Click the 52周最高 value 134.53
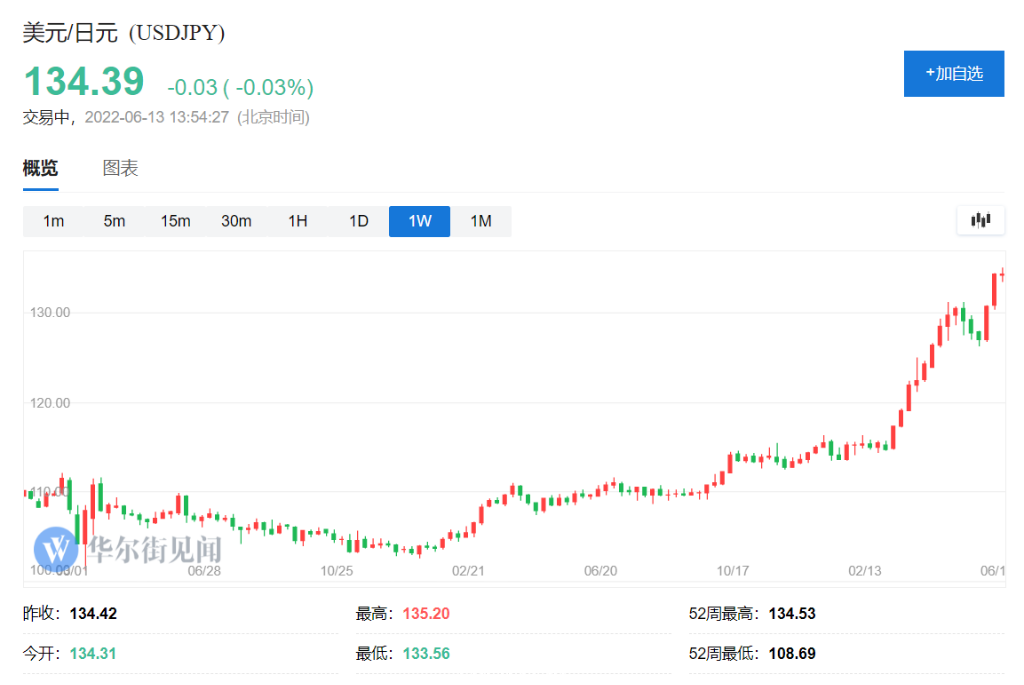This screenshot has width=1024, height=685. [x=792, y=614]
